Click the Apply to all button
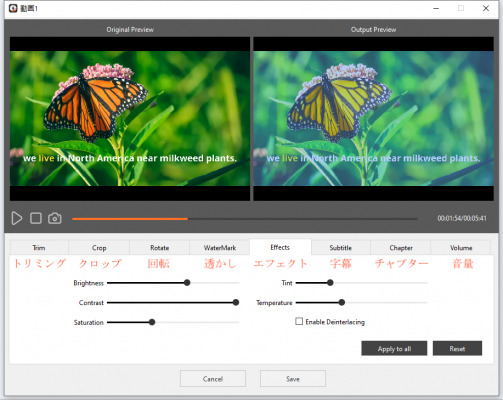This screenshot has height=400, width=503. click(394, 348)
